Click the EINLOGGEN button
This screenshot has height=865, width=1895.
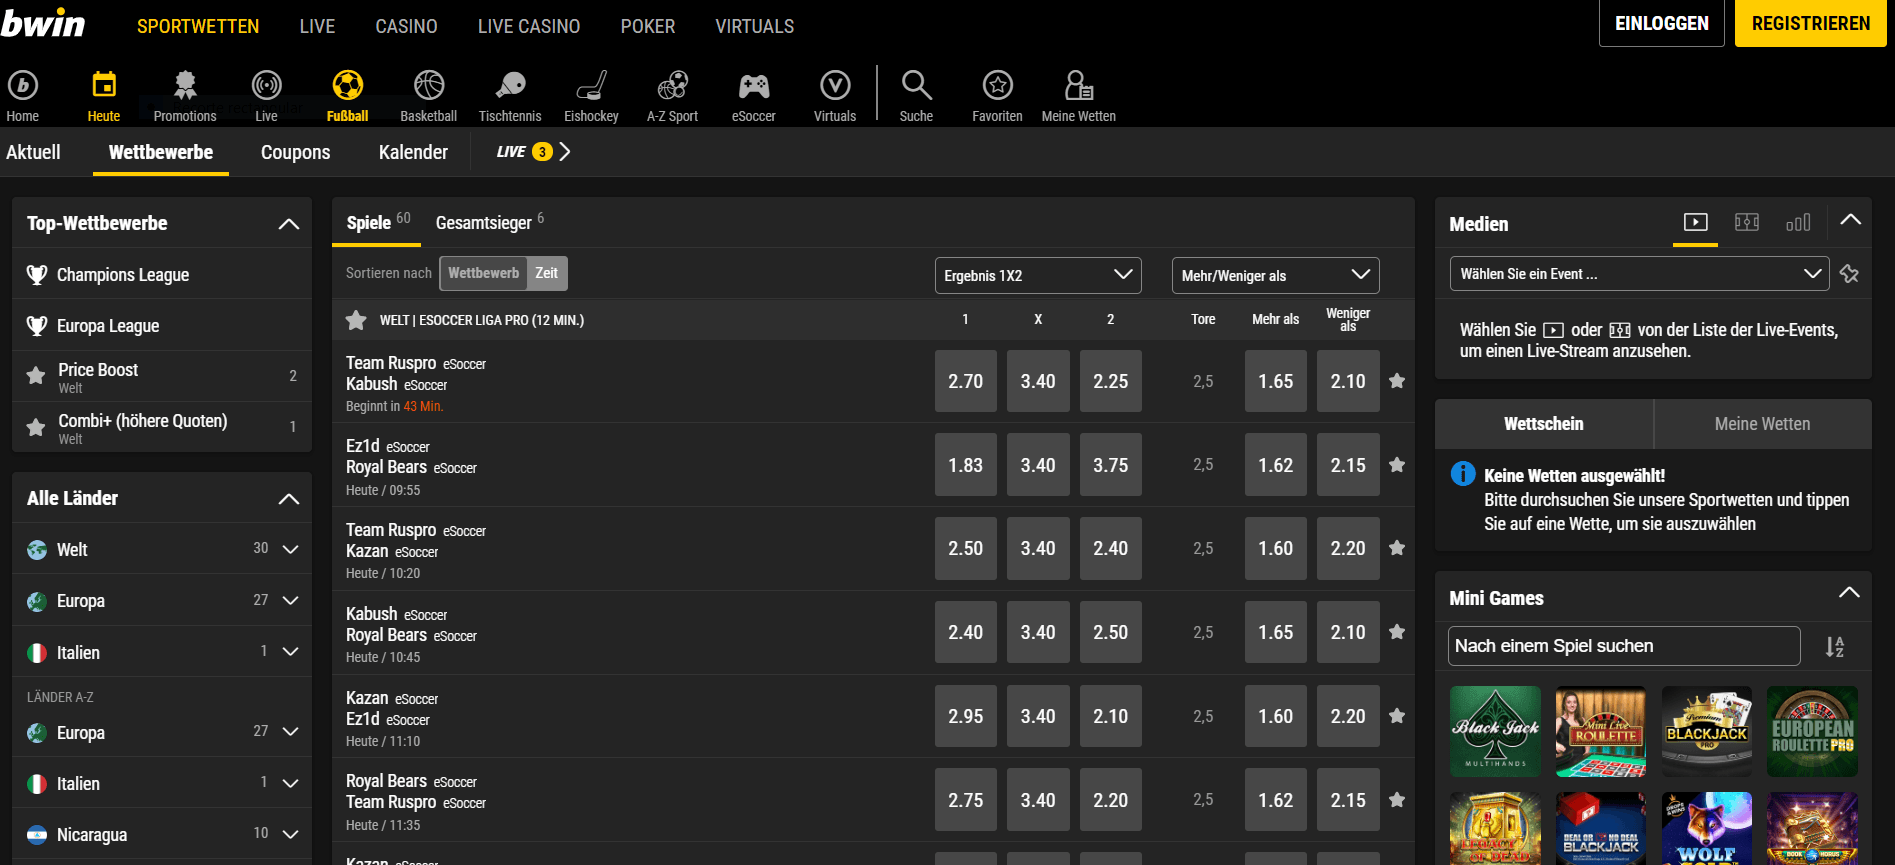1662,23
